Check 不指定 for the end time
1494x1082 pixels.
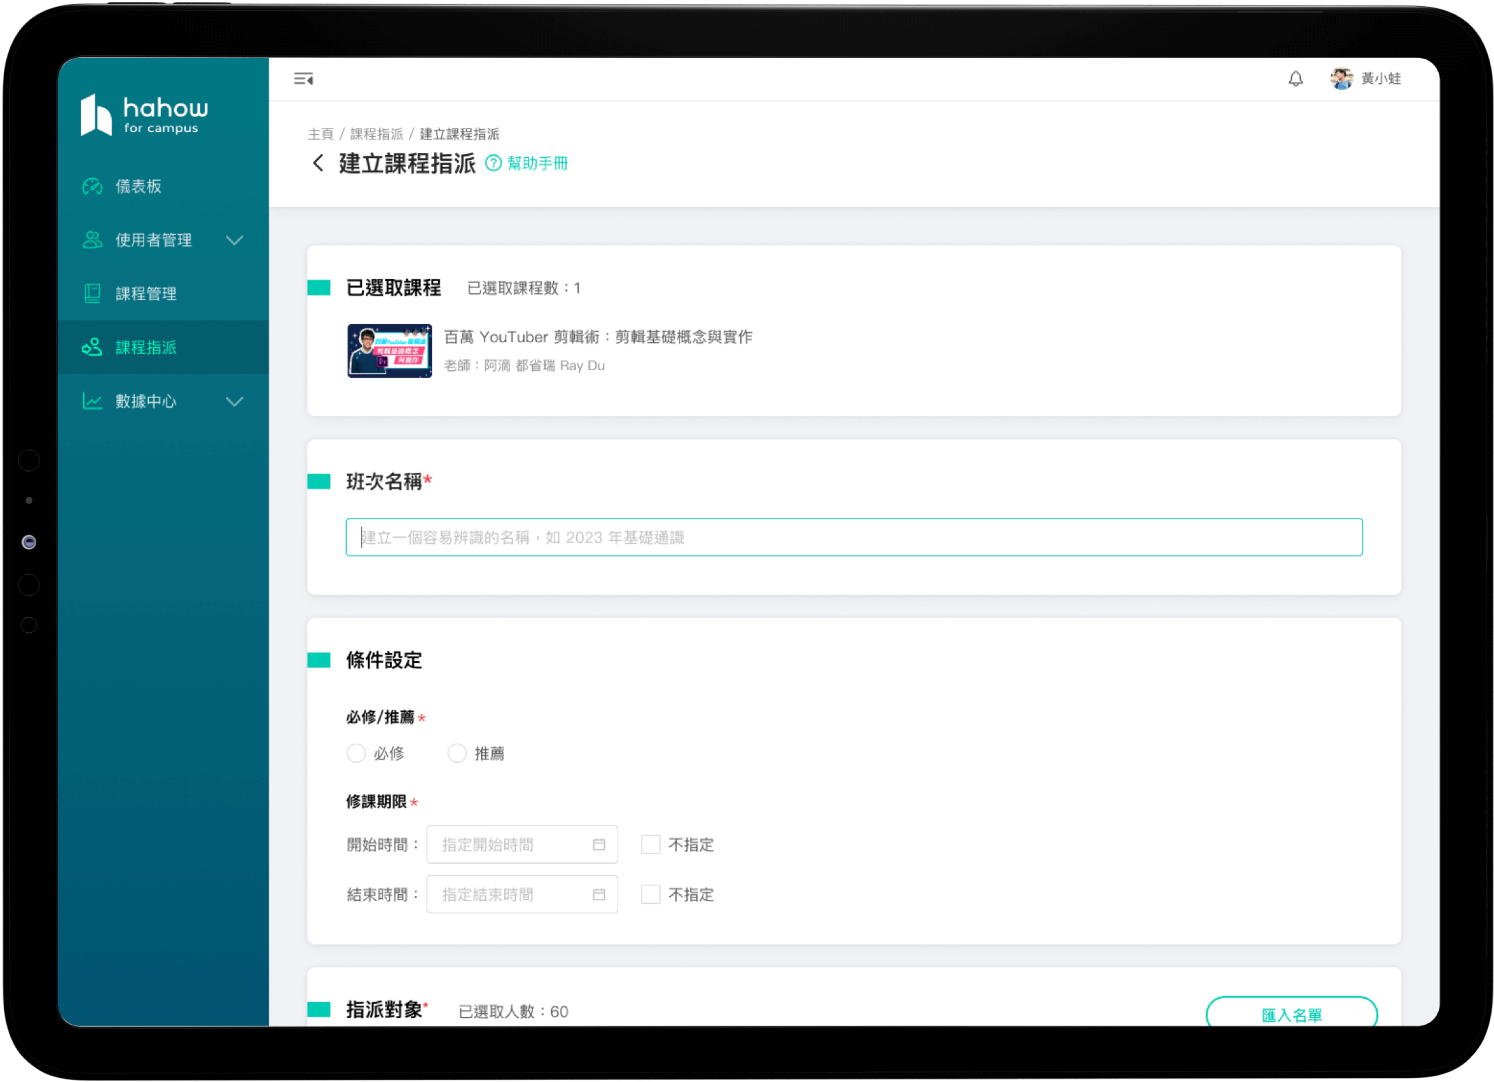tap(651, 895)
